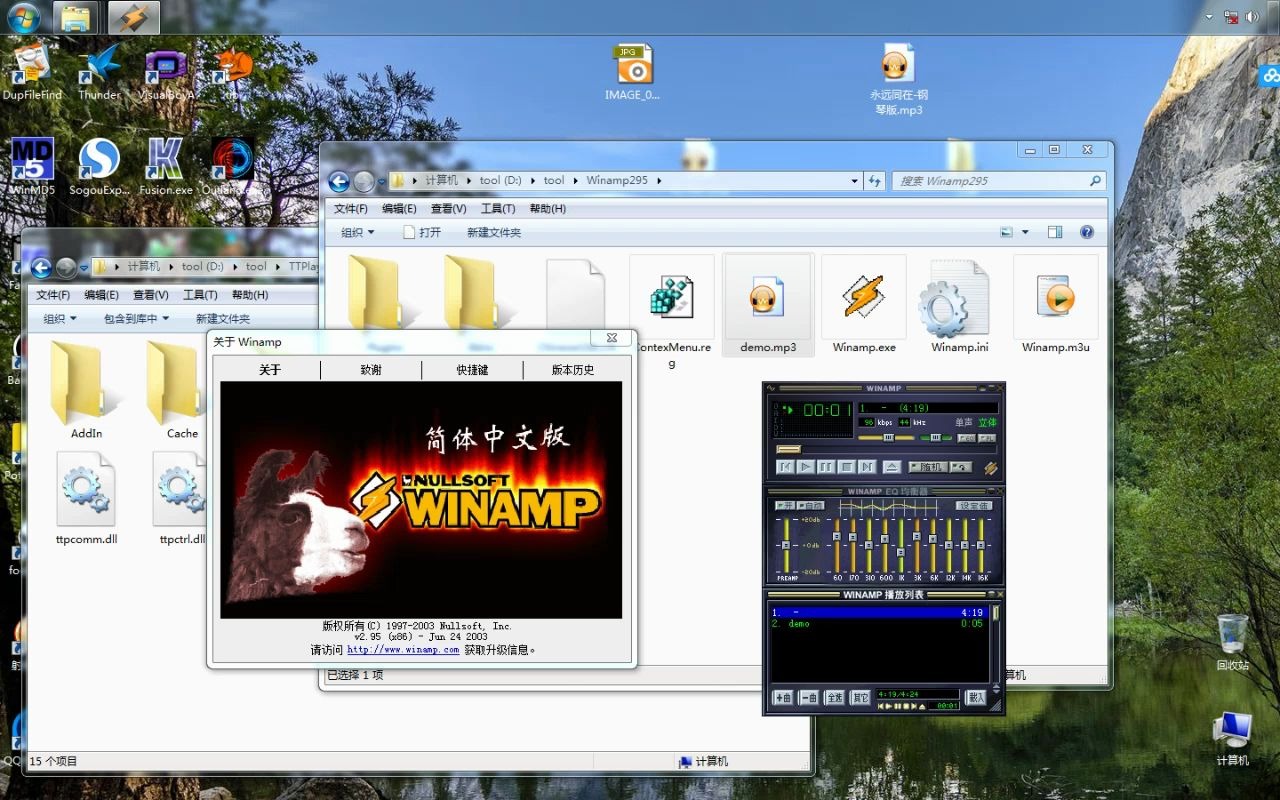Click the playlist 全选 select all button

click(835, 698)
